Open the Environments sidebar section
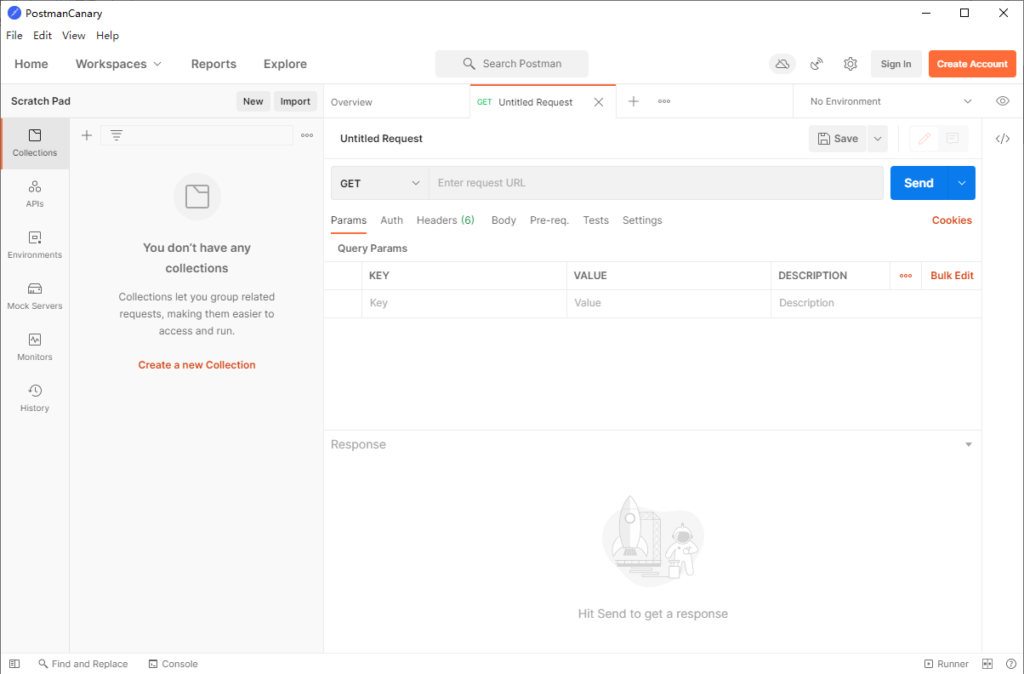The width and height of the screenshot is (1024, 674). click(35, 244)
